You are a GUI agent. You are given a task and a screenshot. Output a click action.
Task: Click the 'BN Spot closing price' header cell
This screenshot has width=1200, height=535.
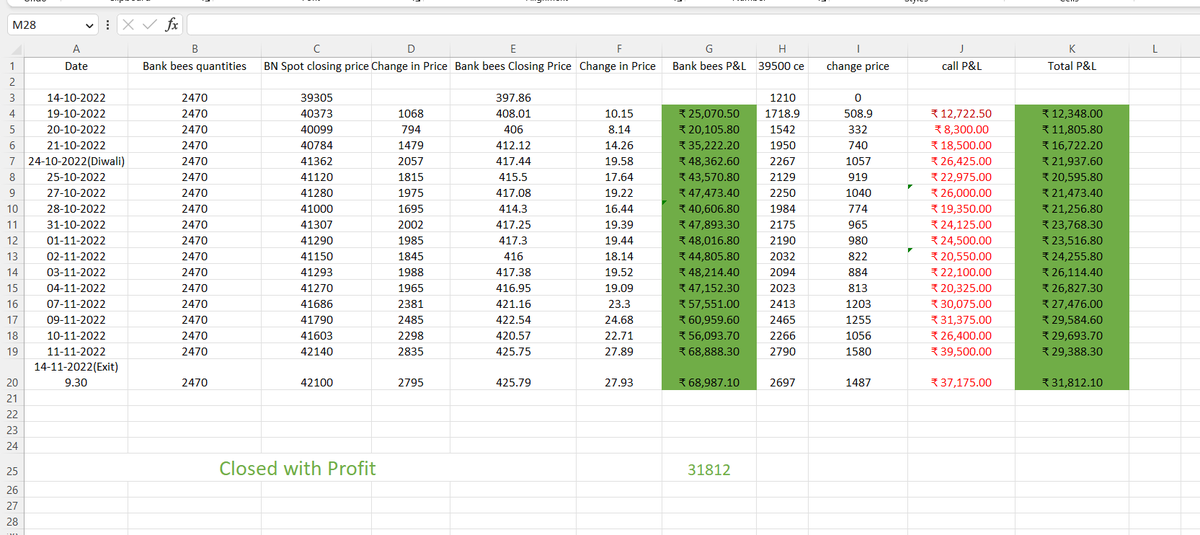click(315, 66)
